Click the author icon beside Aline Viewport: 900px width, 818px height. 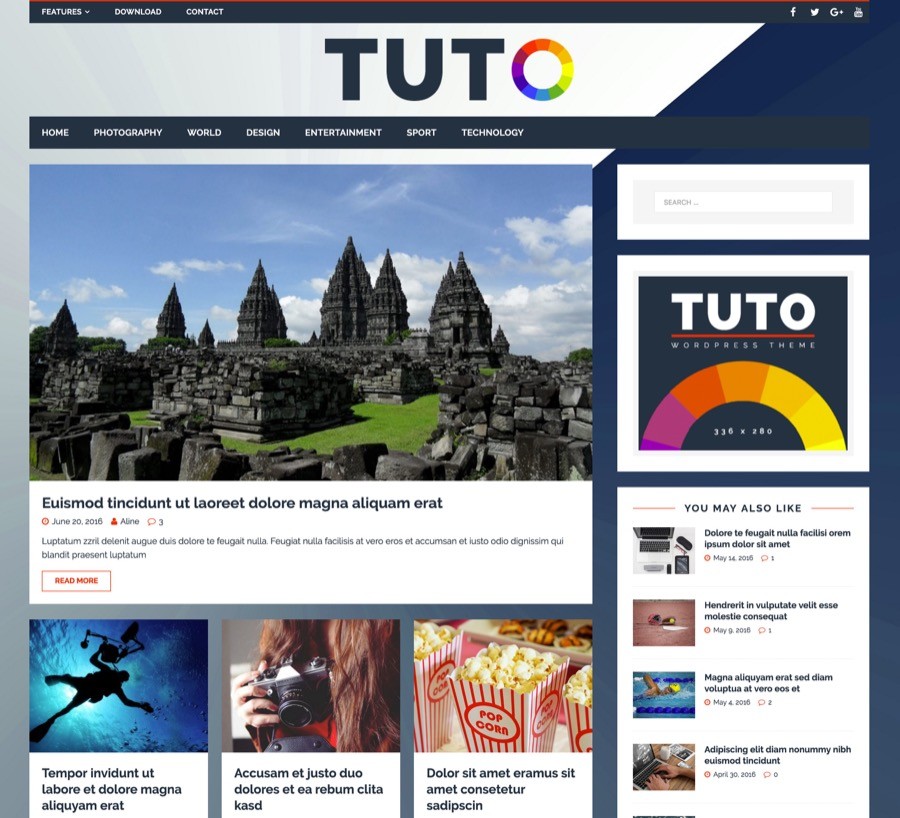(114, 522)
